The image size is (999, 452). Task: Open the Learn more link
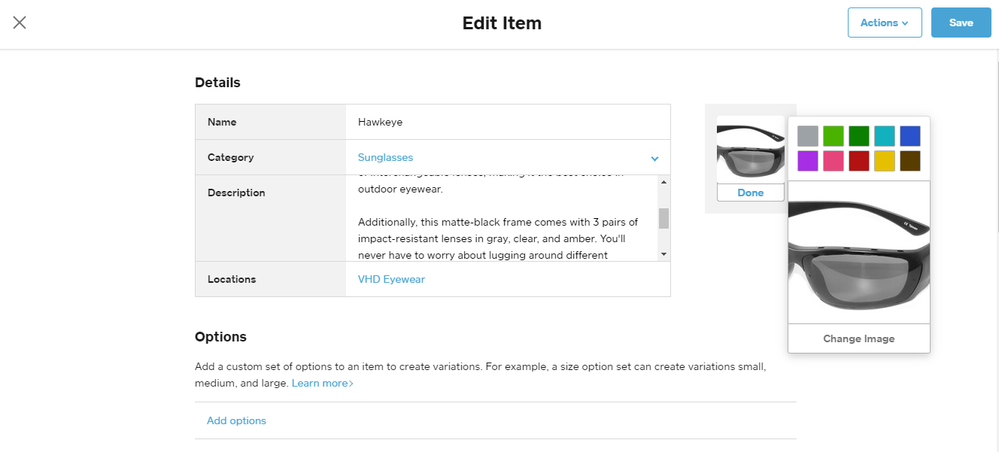(x=322, y=384)
